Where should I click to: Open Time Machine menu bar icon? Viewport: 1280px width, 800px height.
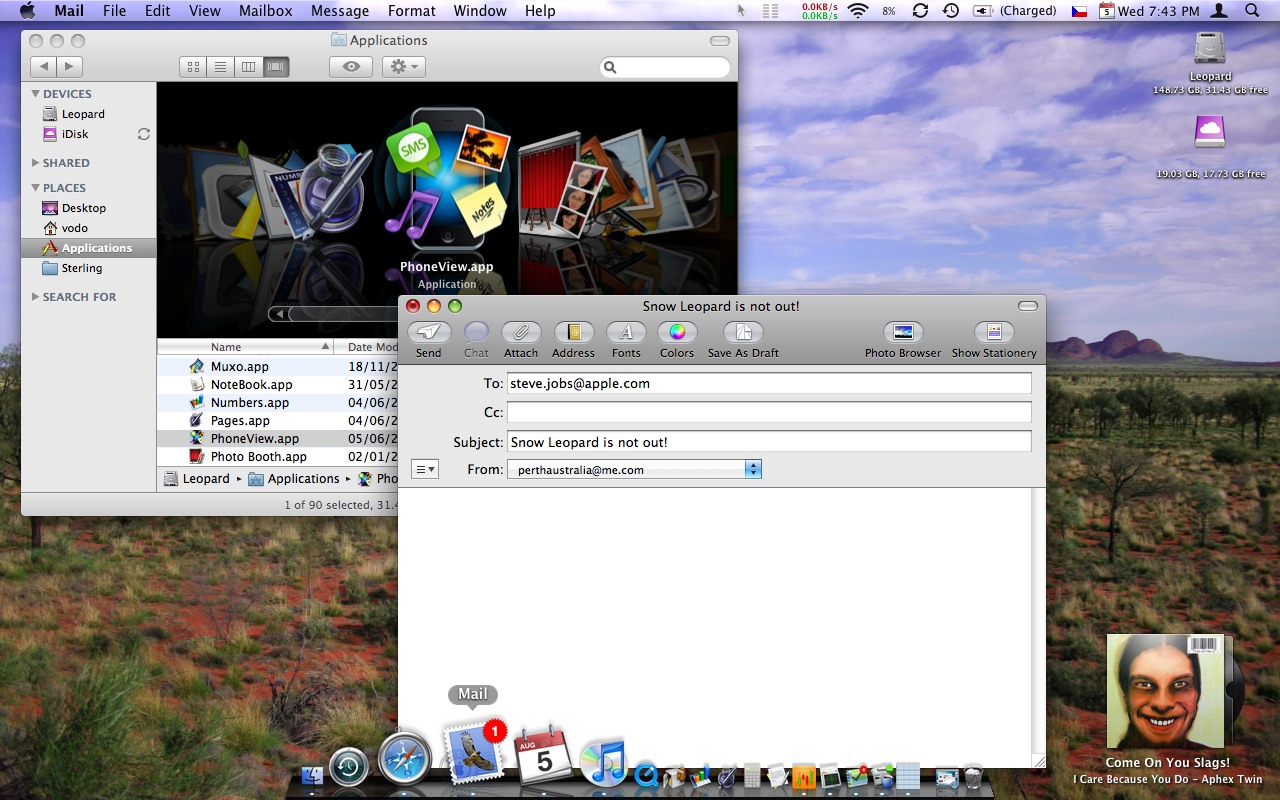(x=951, y=11)
